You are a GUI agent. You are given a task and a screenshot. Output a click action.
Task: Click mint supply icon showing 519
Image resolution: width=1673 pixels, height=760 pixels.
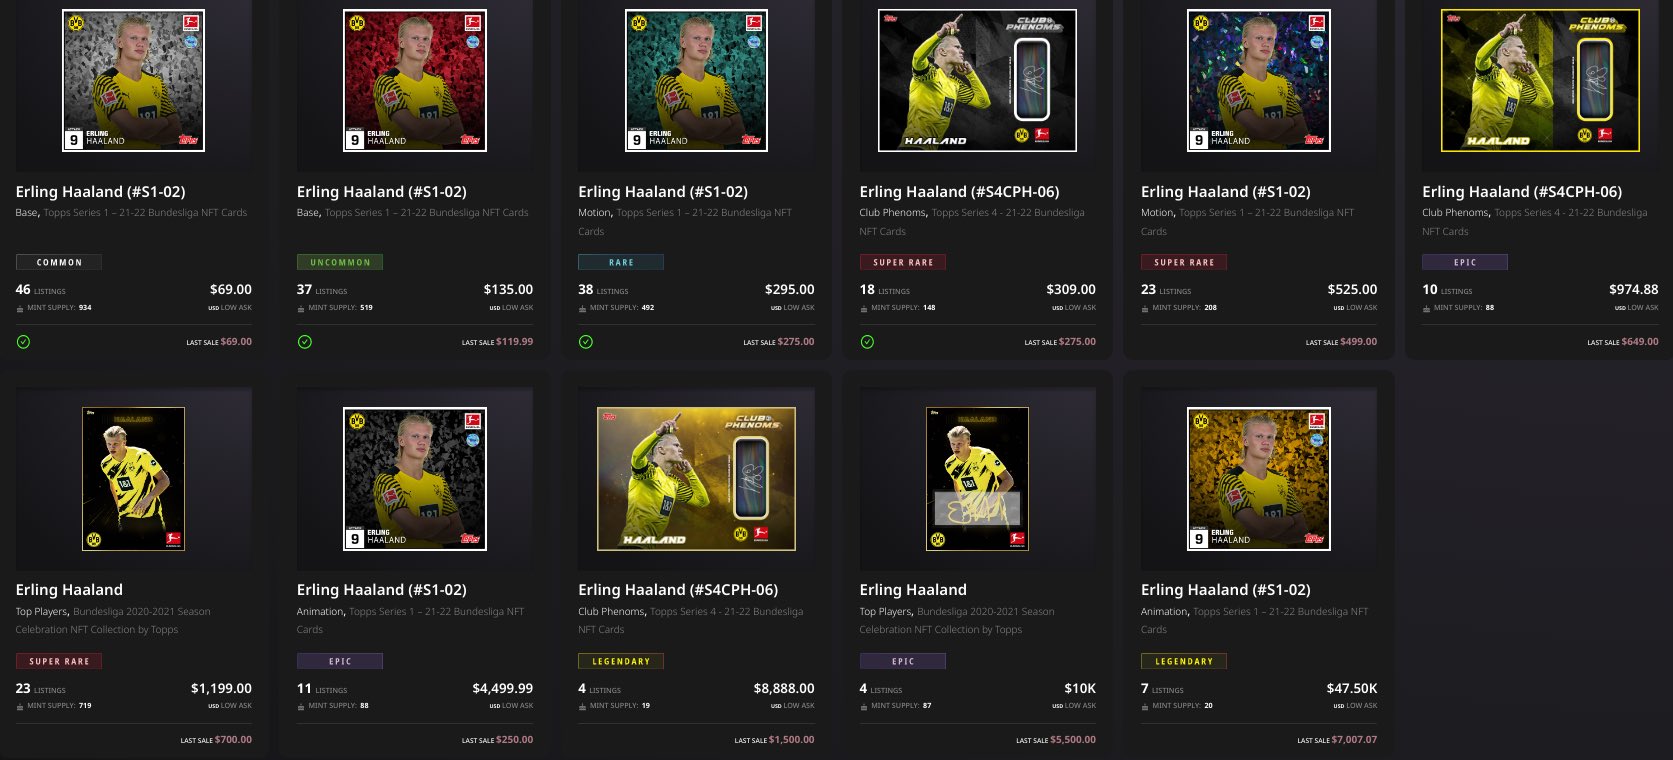tap(301, 308)
